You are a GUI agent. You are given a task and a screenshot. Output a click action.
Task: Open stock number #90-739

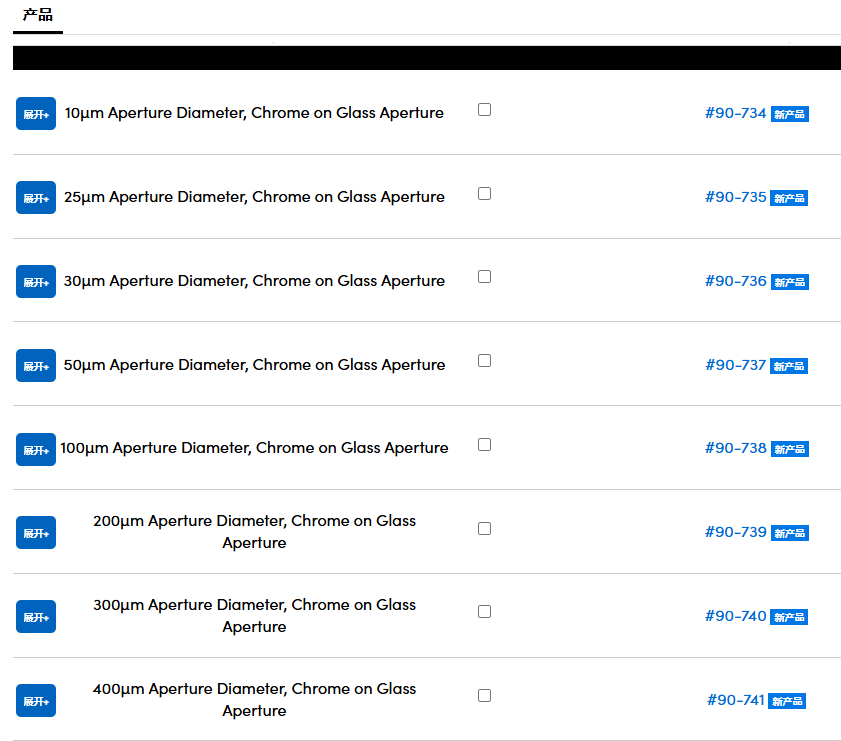[x=735, y=532]
